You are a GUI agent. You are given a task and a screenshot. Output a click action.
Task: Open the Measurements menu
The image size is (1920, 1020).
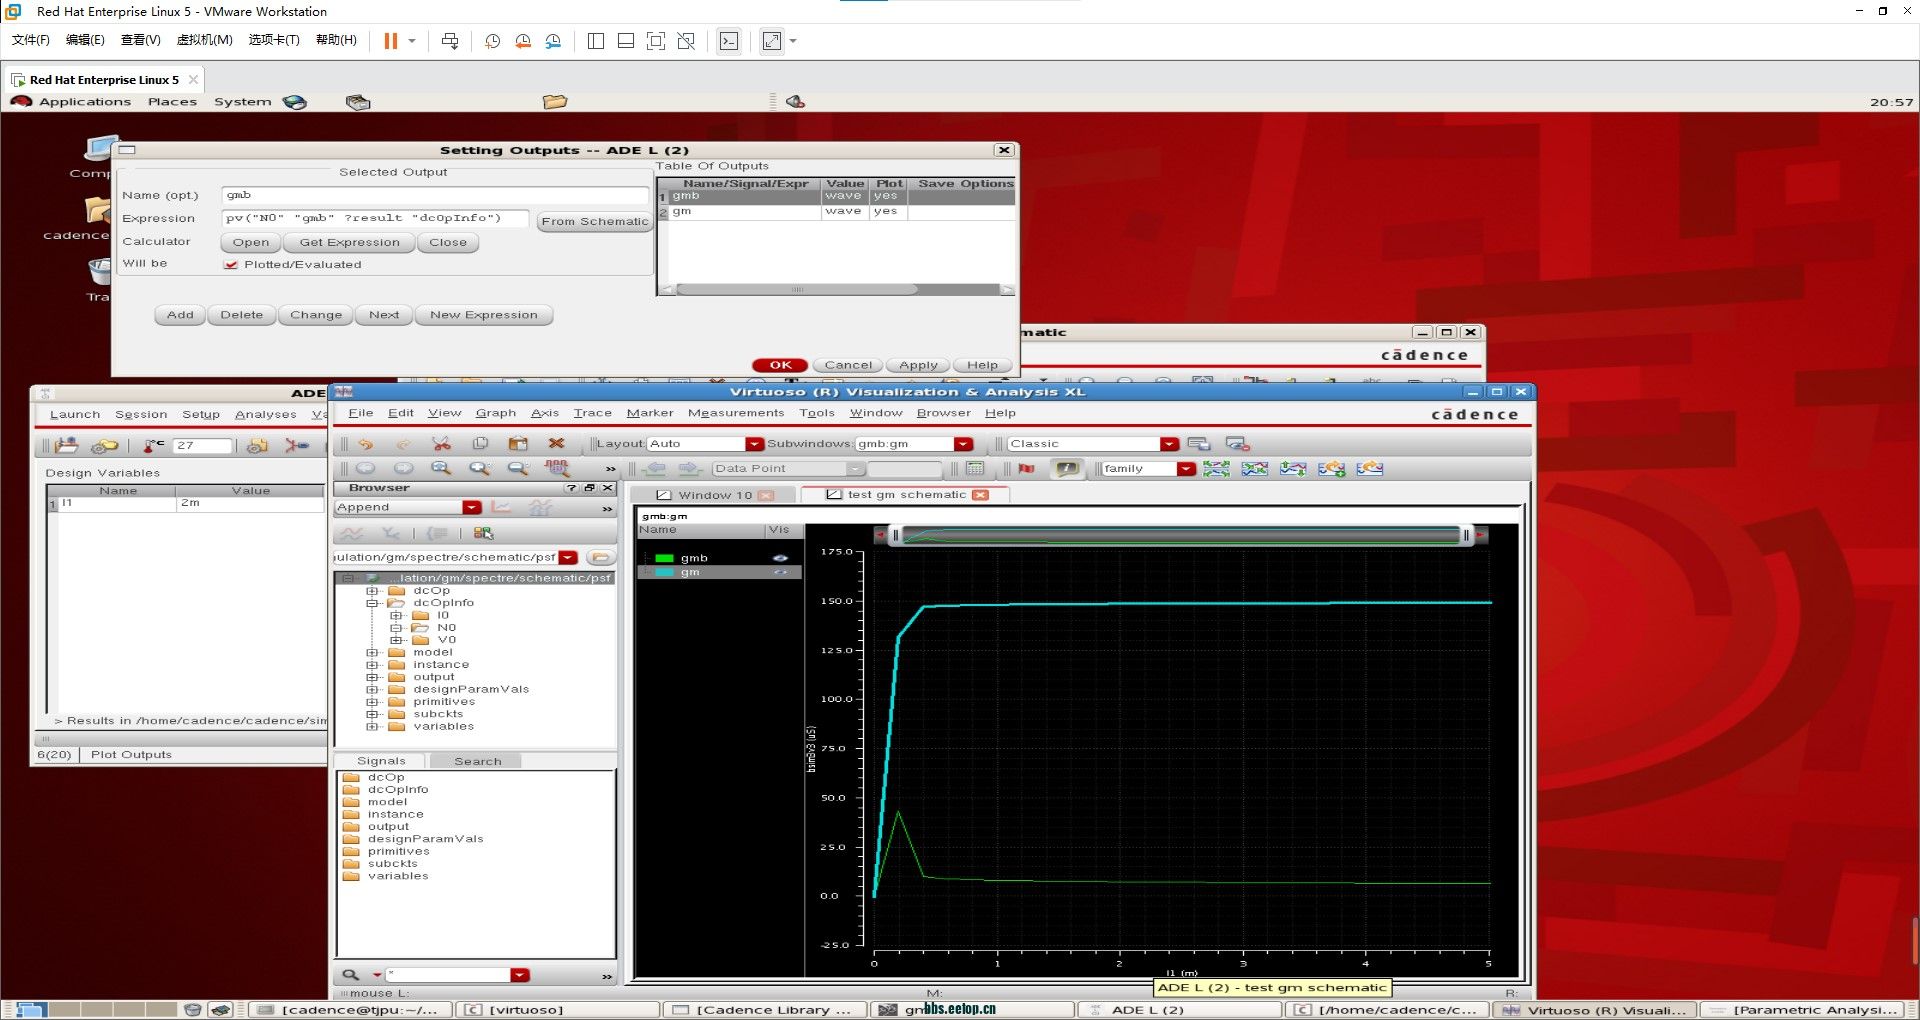click(x=735, y=413)
